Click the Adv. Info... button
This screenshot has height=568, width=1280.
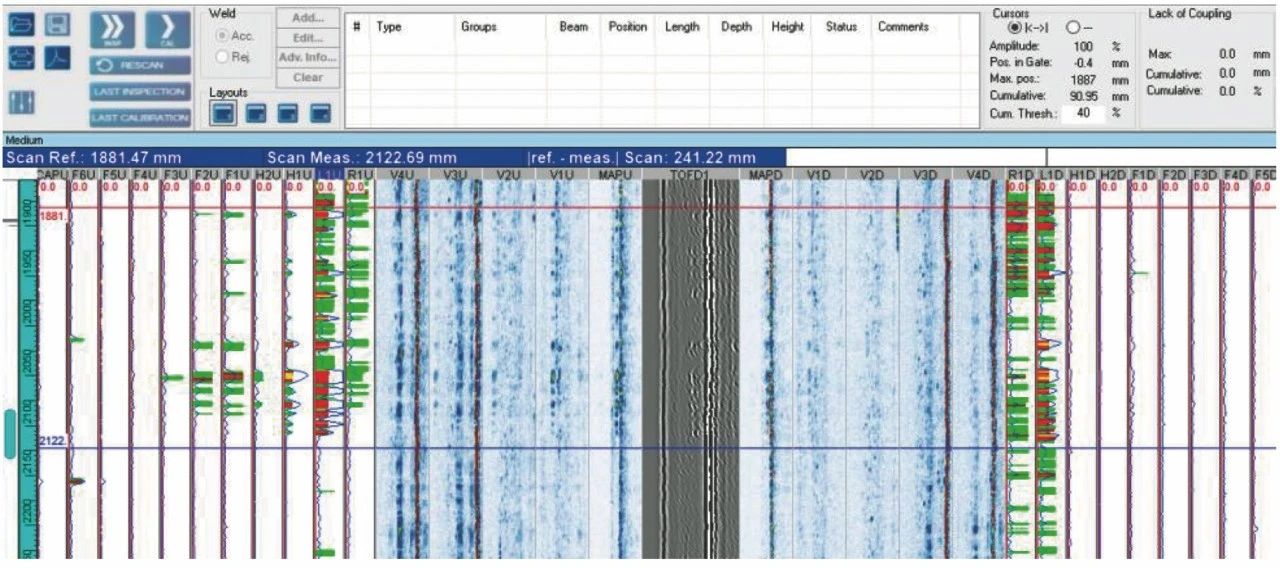(x=307, y=57)
